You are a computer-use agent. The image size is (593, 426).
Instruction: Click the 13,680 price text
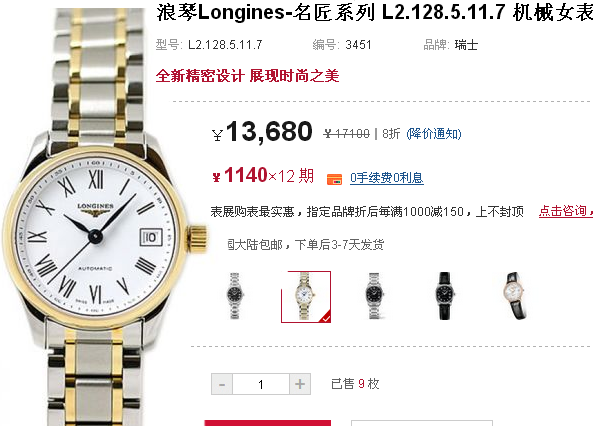[269, 132]
